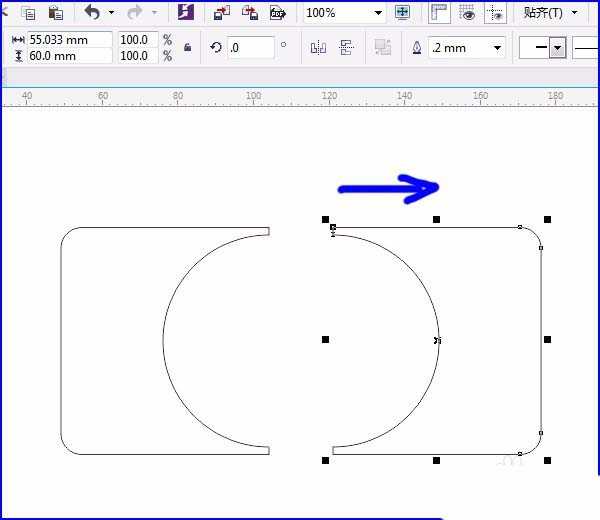Click the Undo arrow icon
Image resolution: width=600 pixels, height=520 pixels.
(92, 13)
